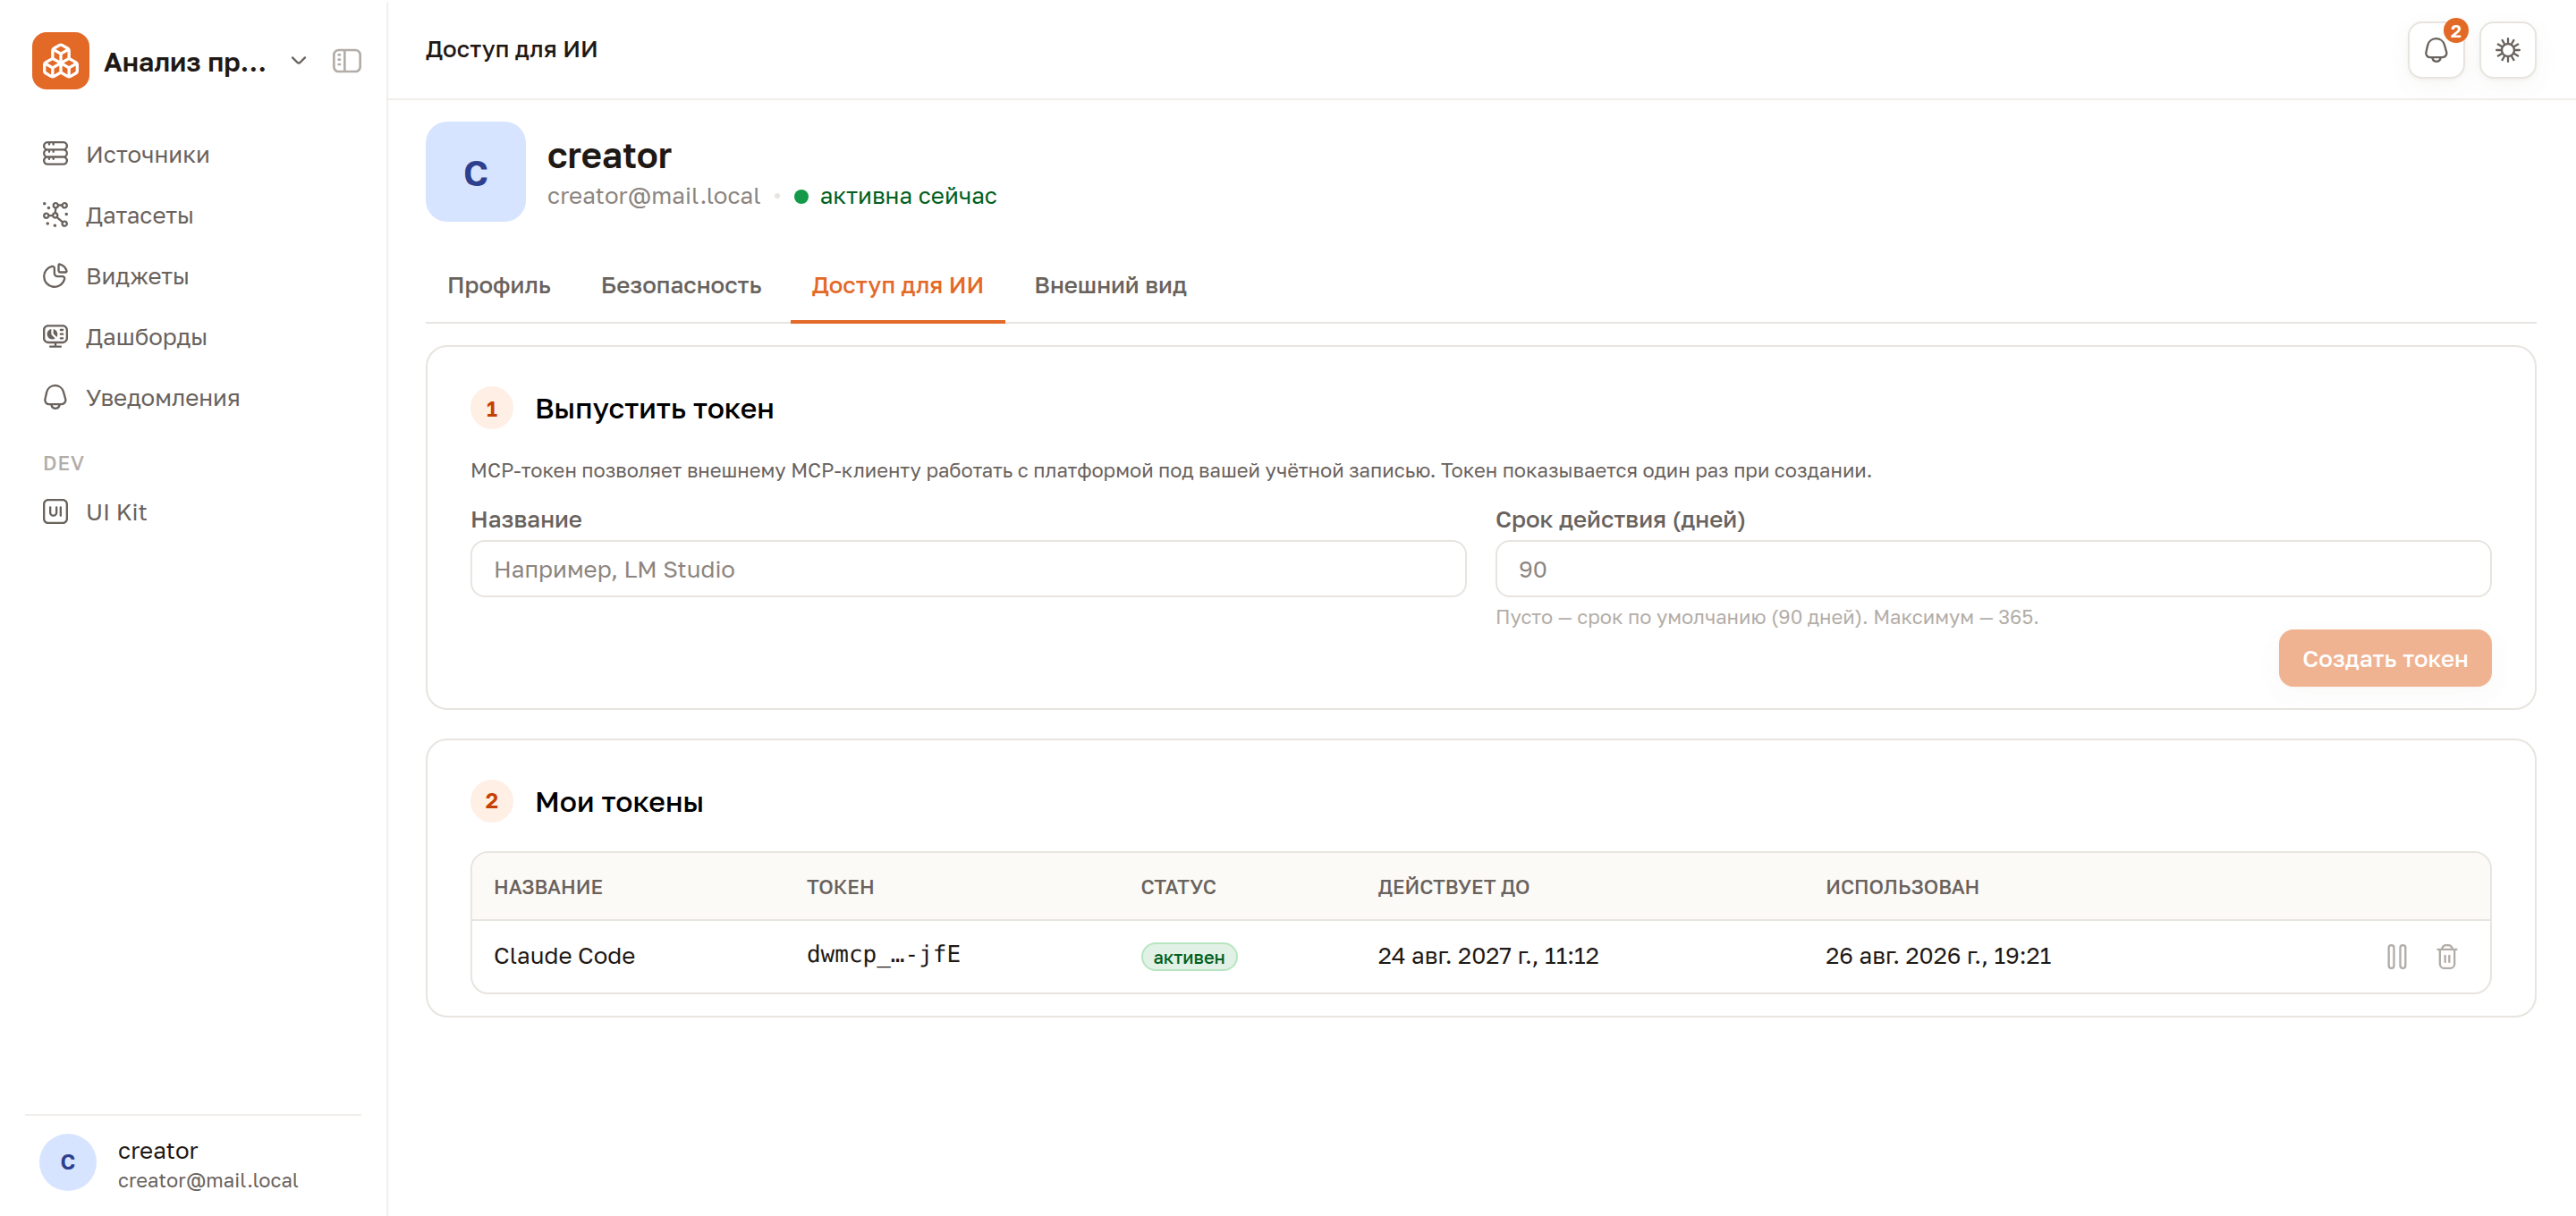This screenshot has height=1216, width=2576.
Task: Click the активен status badge
Action: (x=1189, y=957)
